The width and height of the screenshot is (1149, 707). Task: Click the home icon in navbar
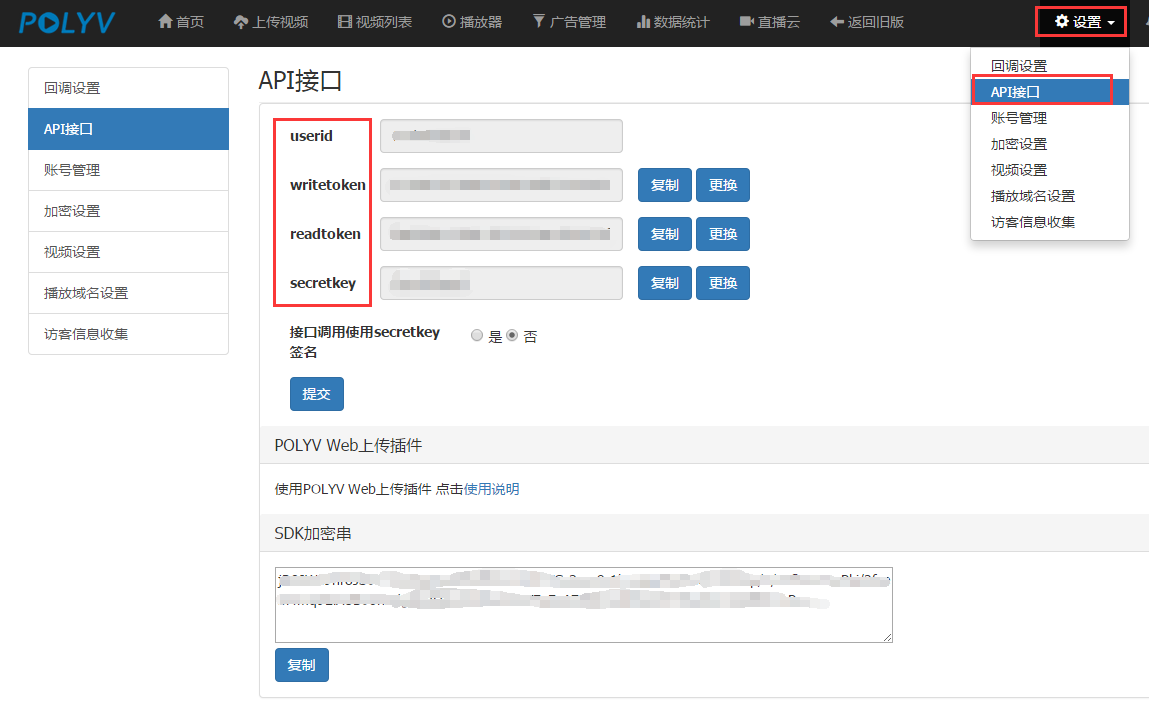point(166,22)
